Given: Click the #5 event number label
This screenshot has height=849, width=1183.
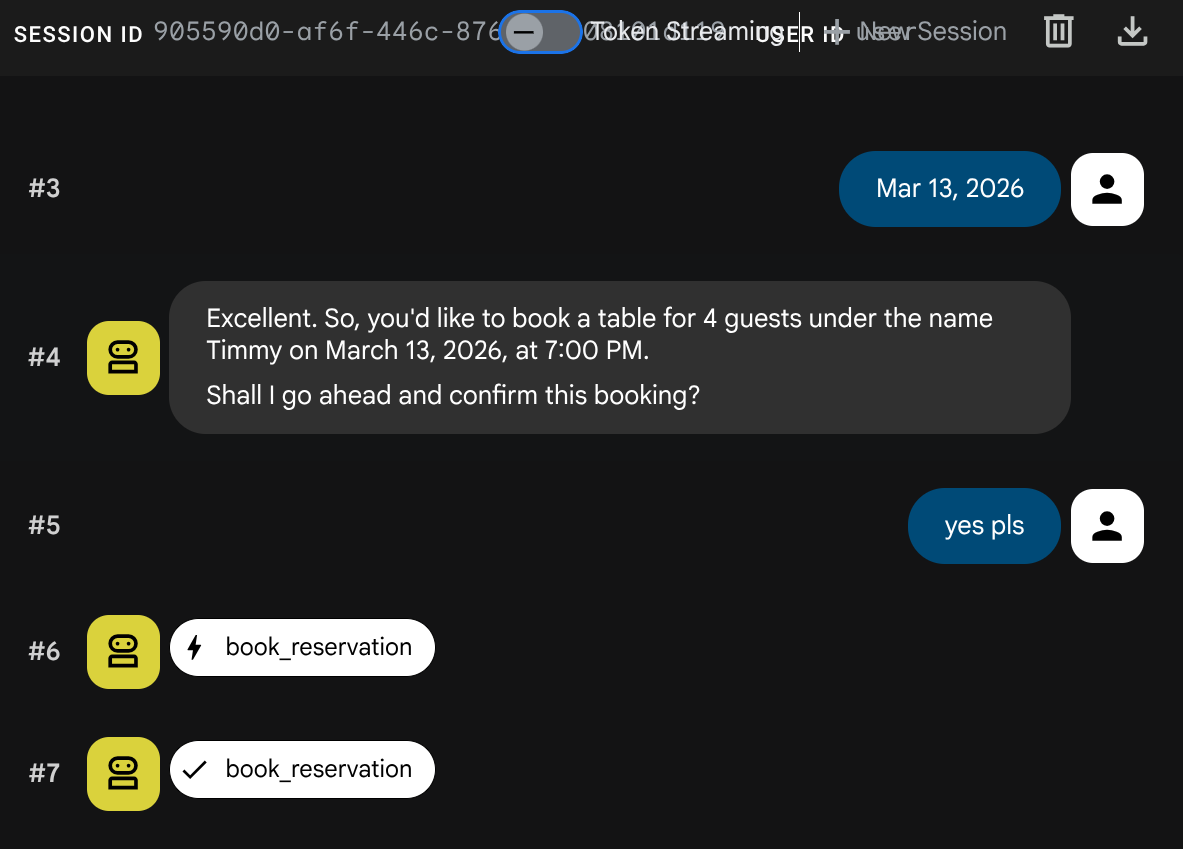Looking at the screenshot, I should (44, 526).
